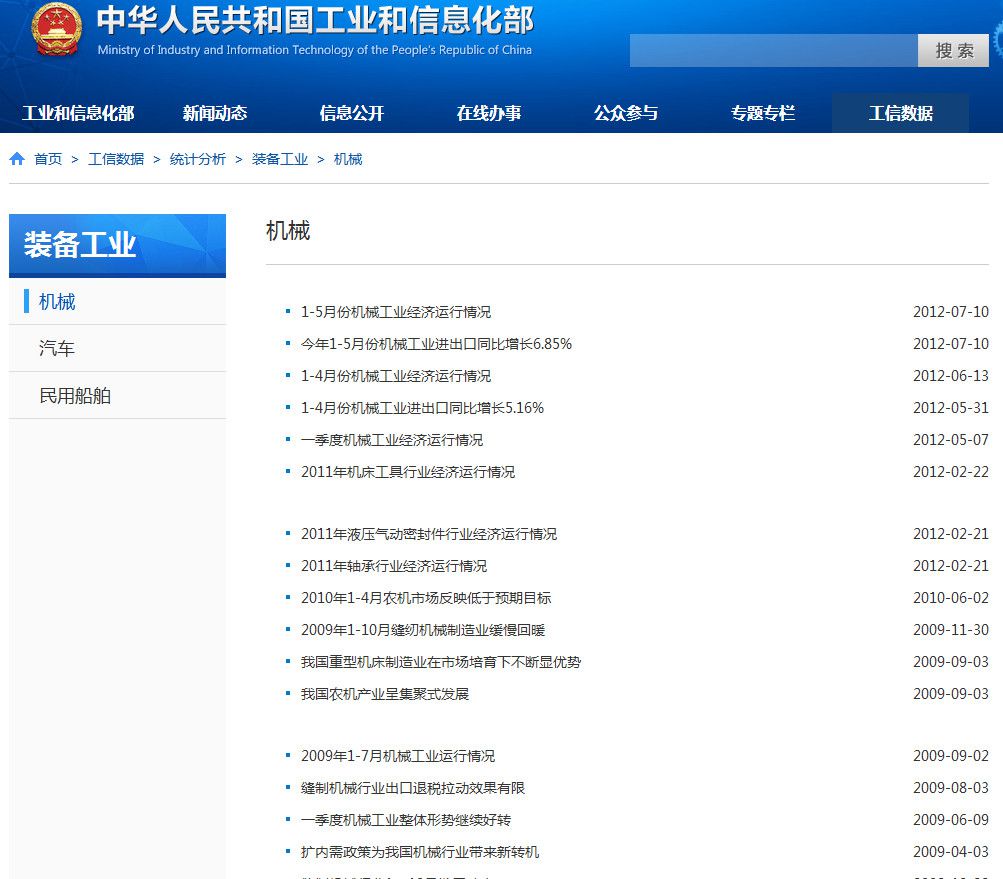Click the national emblem logo

tap(56, 30)
